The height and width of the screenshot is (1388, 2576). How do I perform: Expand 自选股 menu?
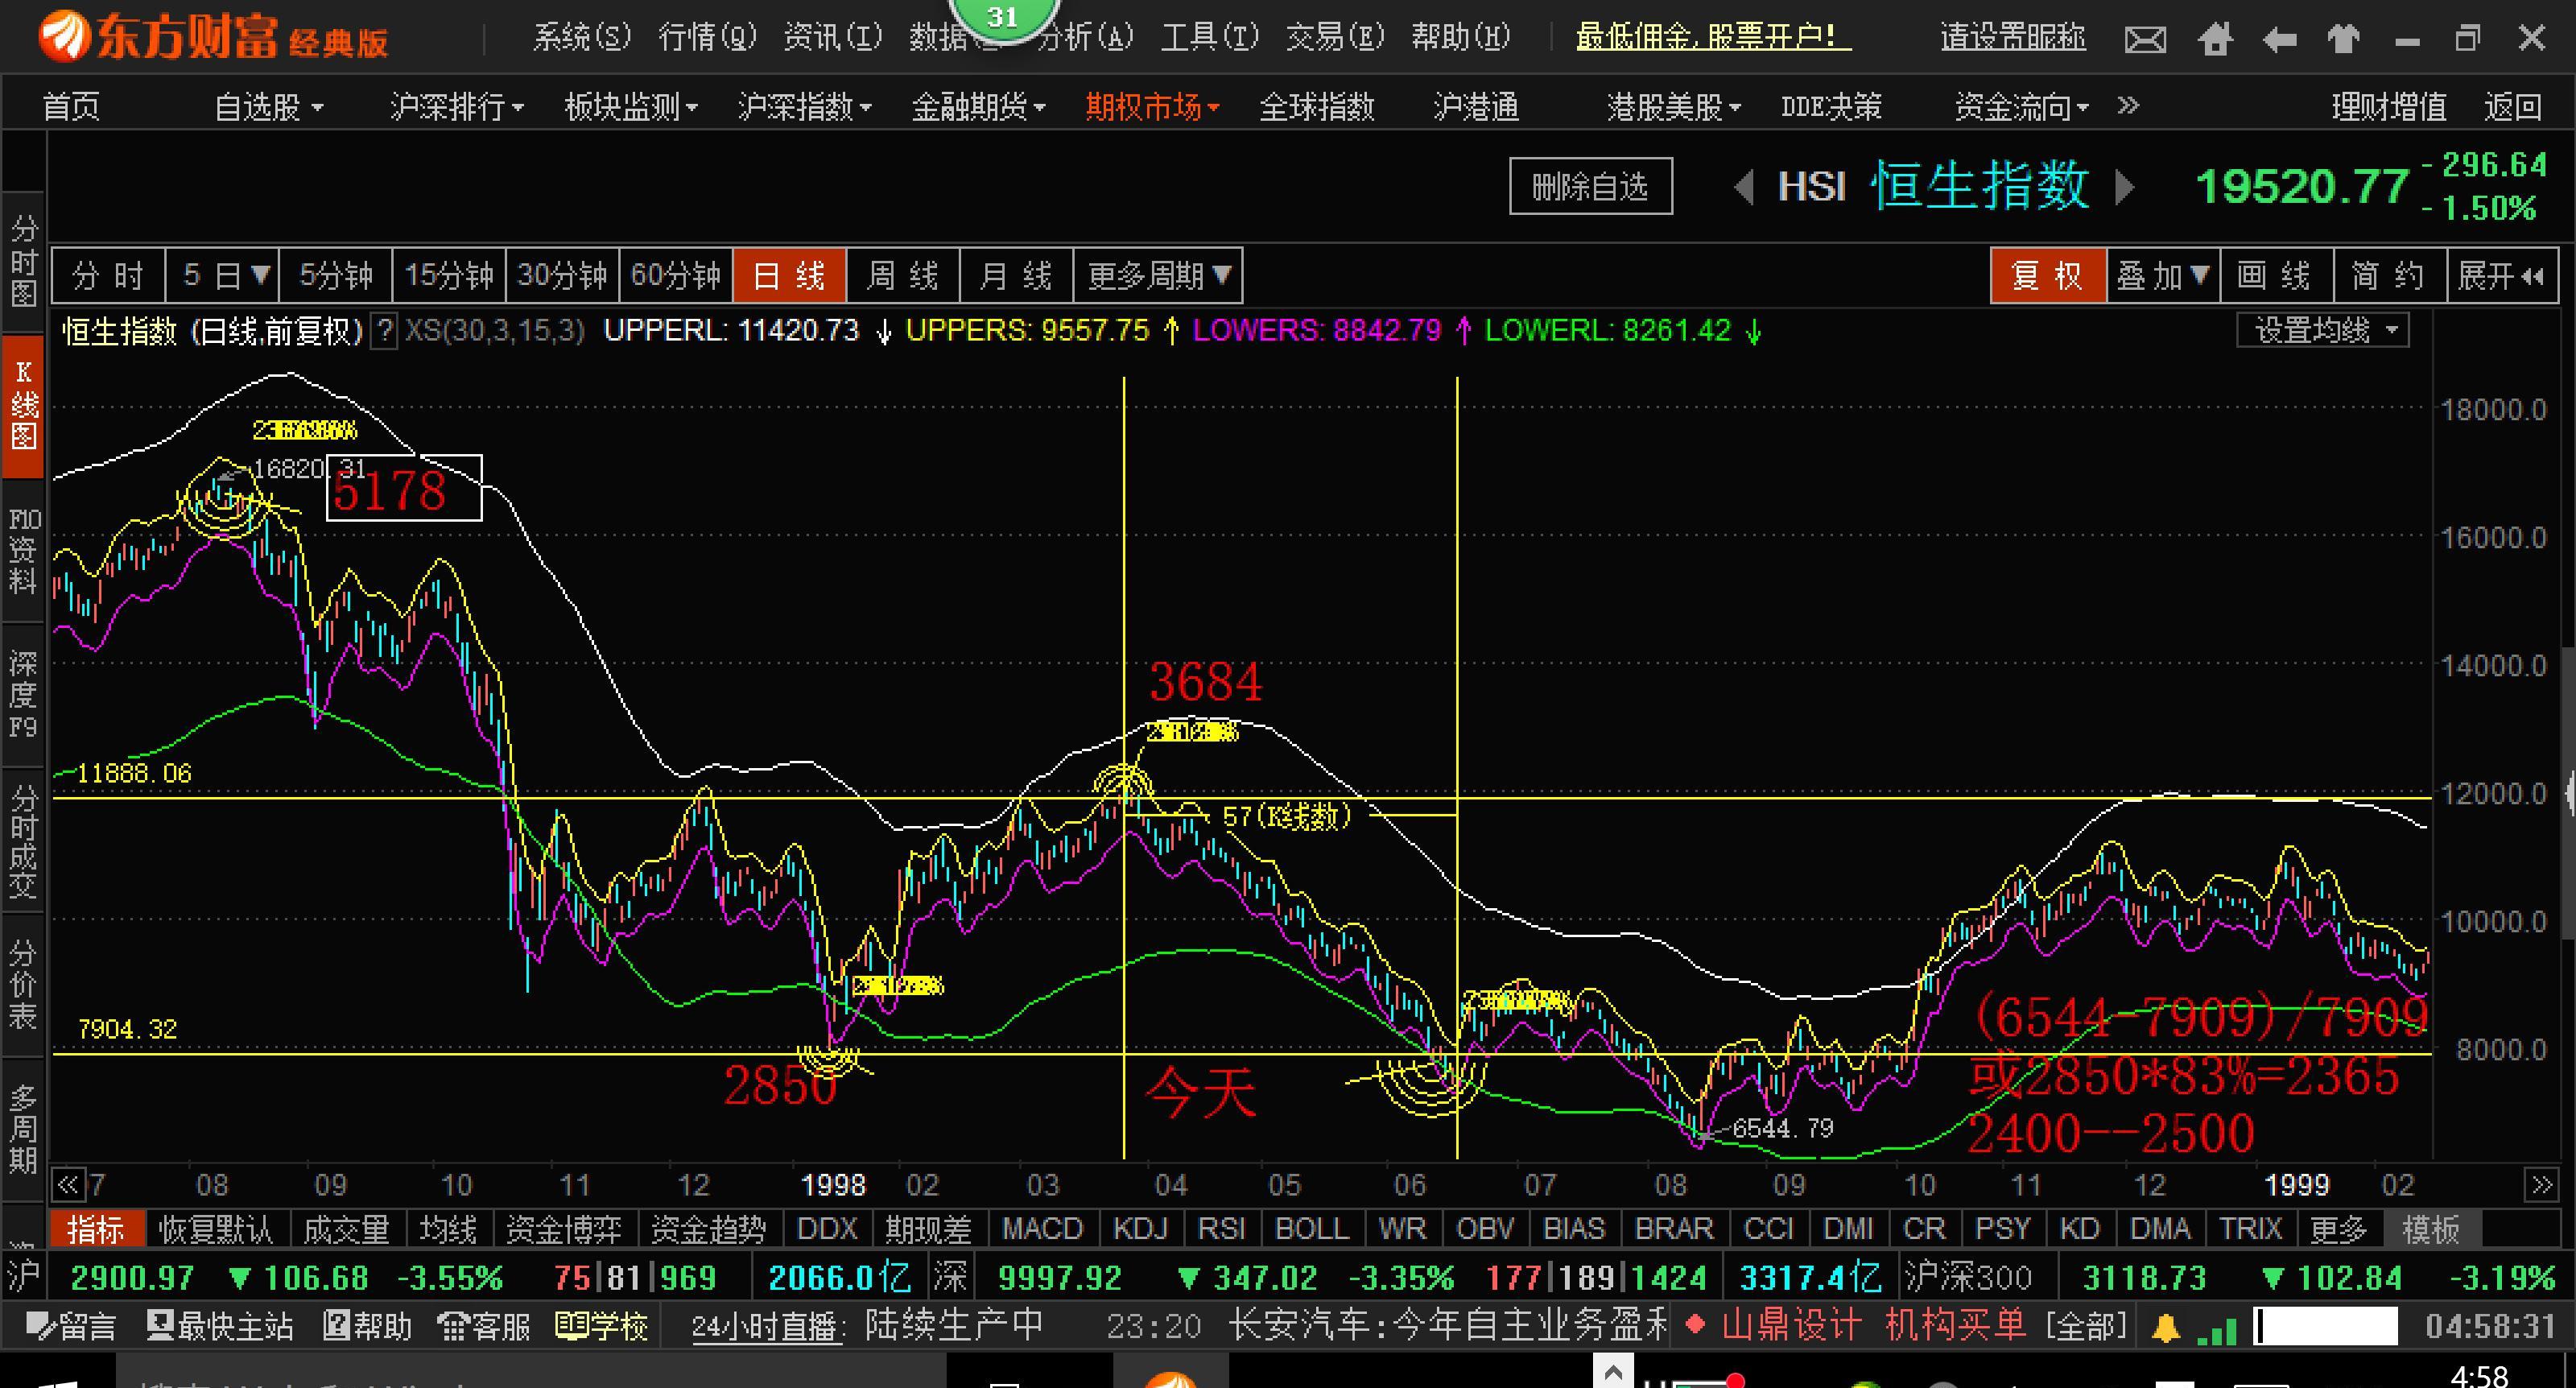pos(269,106)
